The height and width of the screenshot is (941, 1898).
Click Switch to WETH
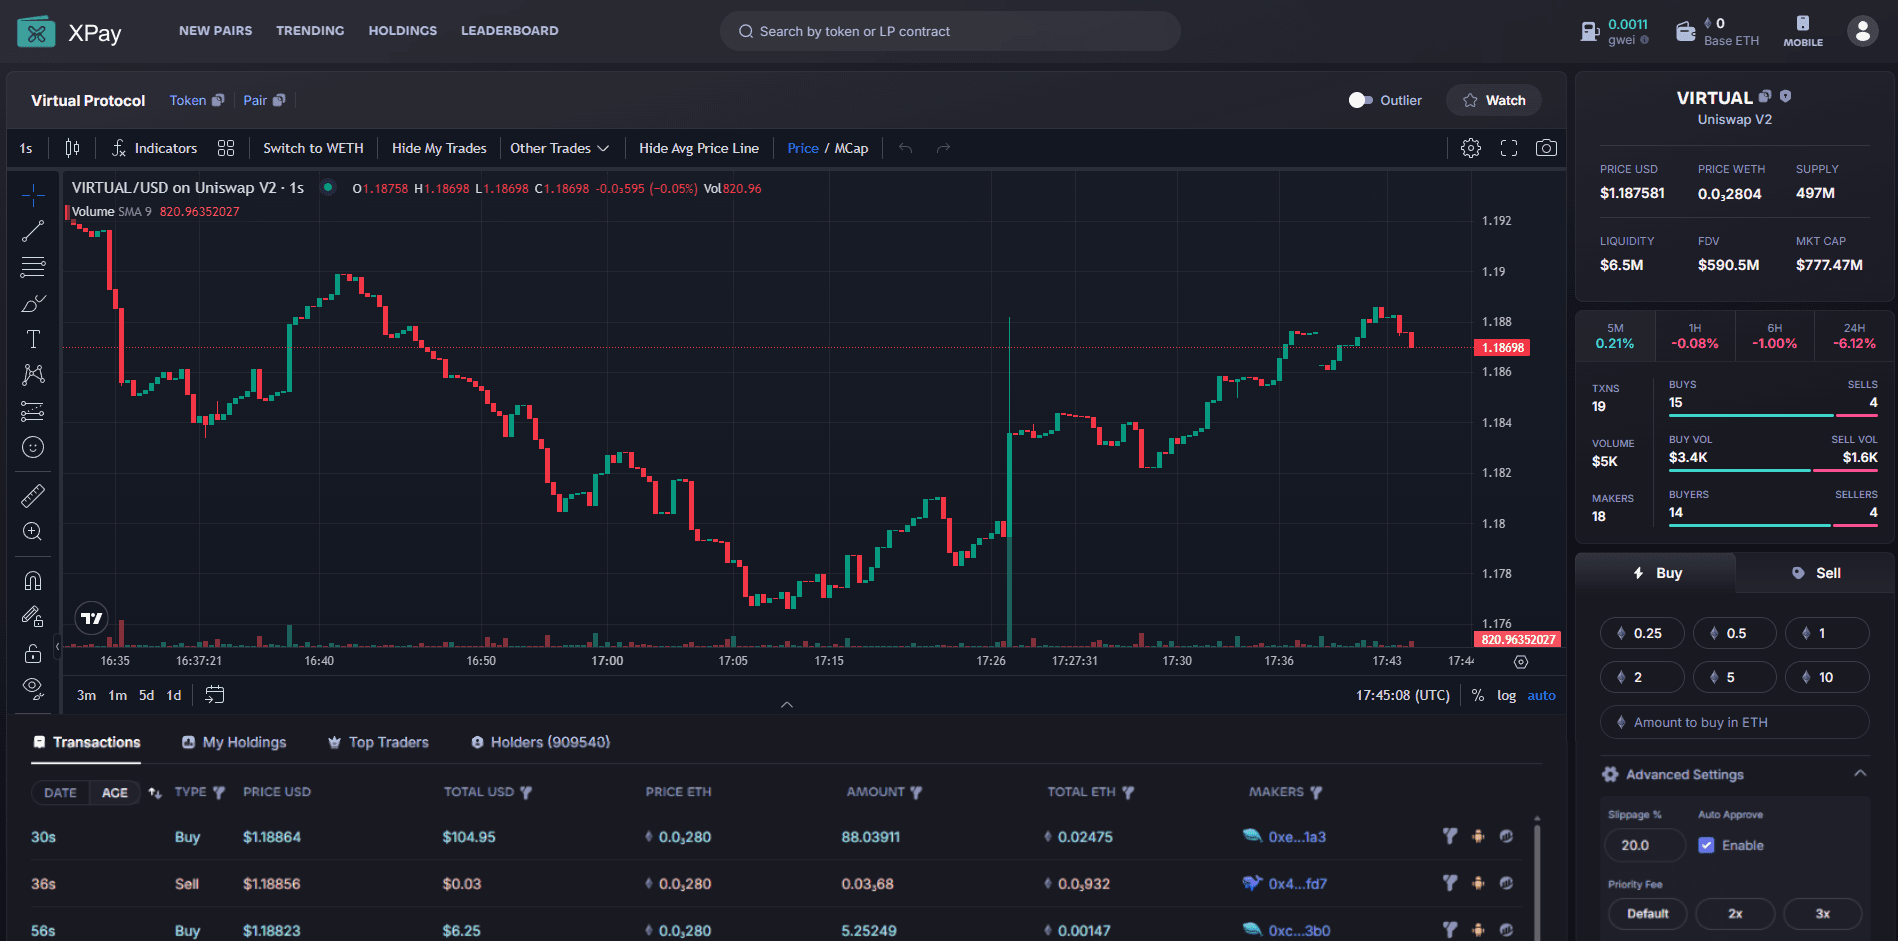pyautogui.click(x=313, y=148)
